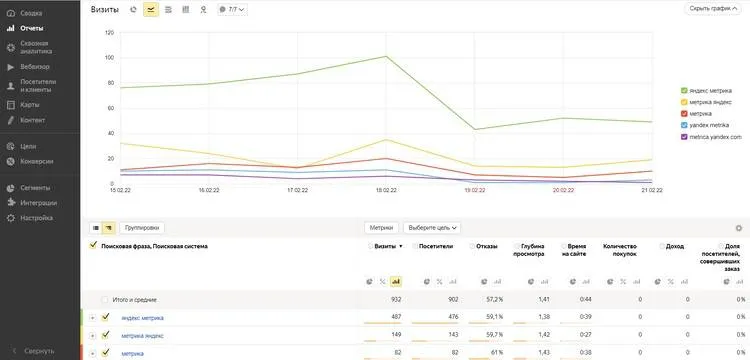Uncheck the яндекс метрика row checkbox
This screenshot has height=360, width=750.
106,317
